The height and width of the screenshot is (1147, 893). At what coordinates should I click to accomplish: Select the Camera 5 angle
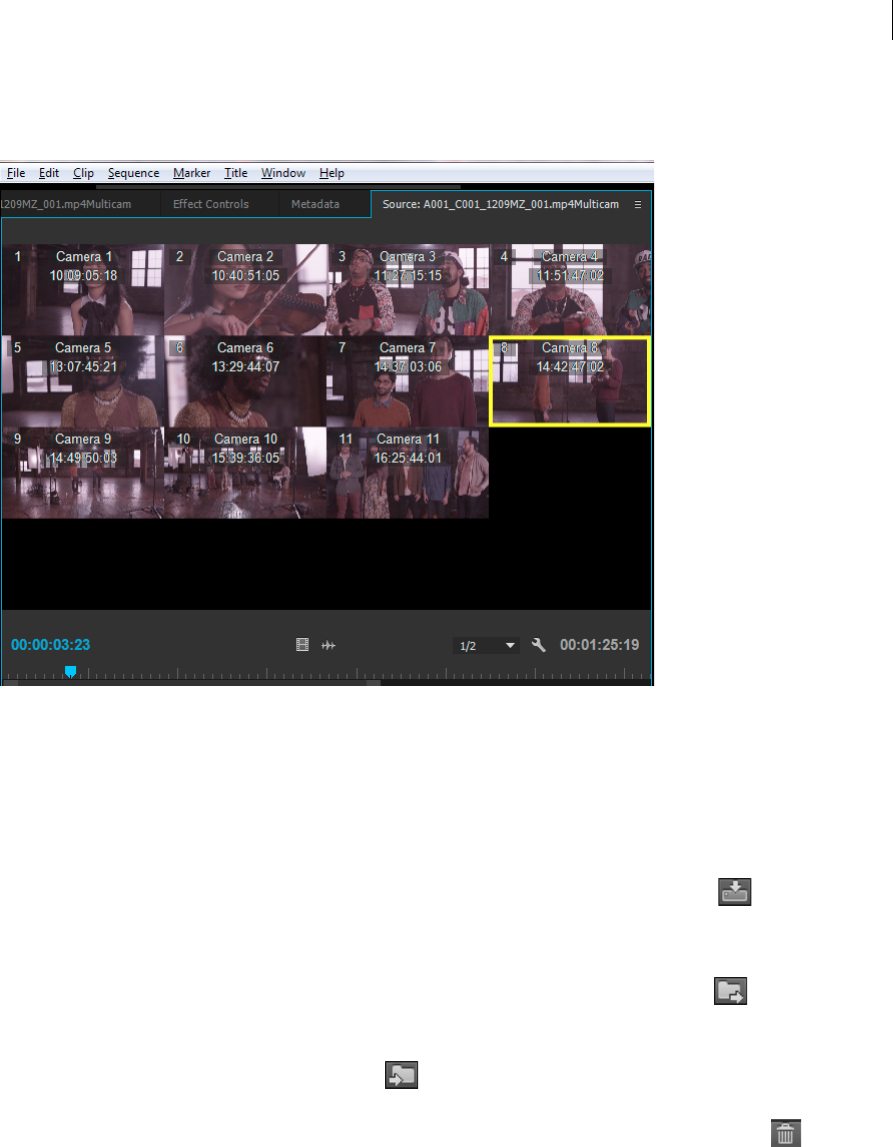pyautogui.click(x=83, y=381)
